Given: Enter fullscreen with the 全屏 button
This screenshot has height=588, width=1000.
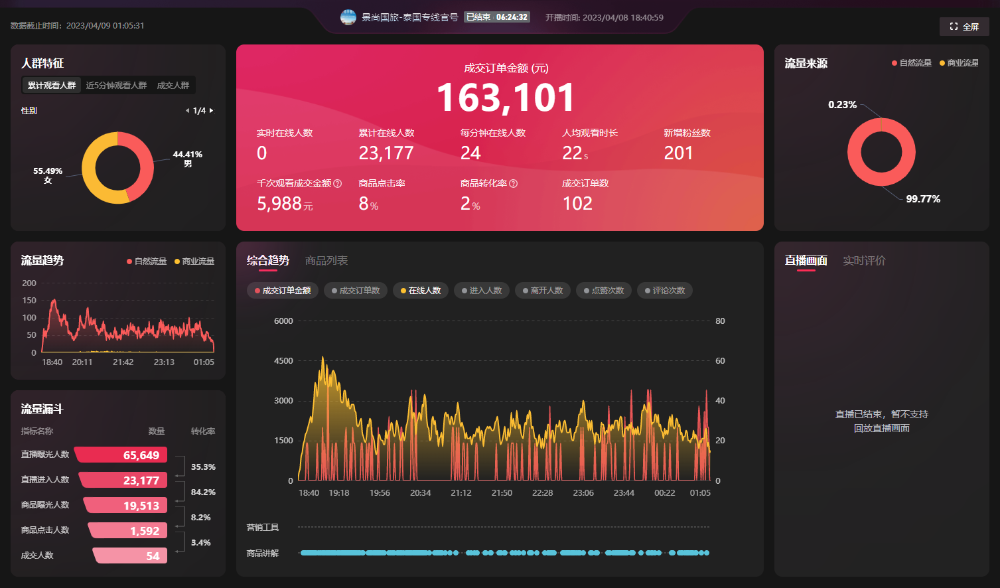Looking at the screenshot, I should 964,27.
